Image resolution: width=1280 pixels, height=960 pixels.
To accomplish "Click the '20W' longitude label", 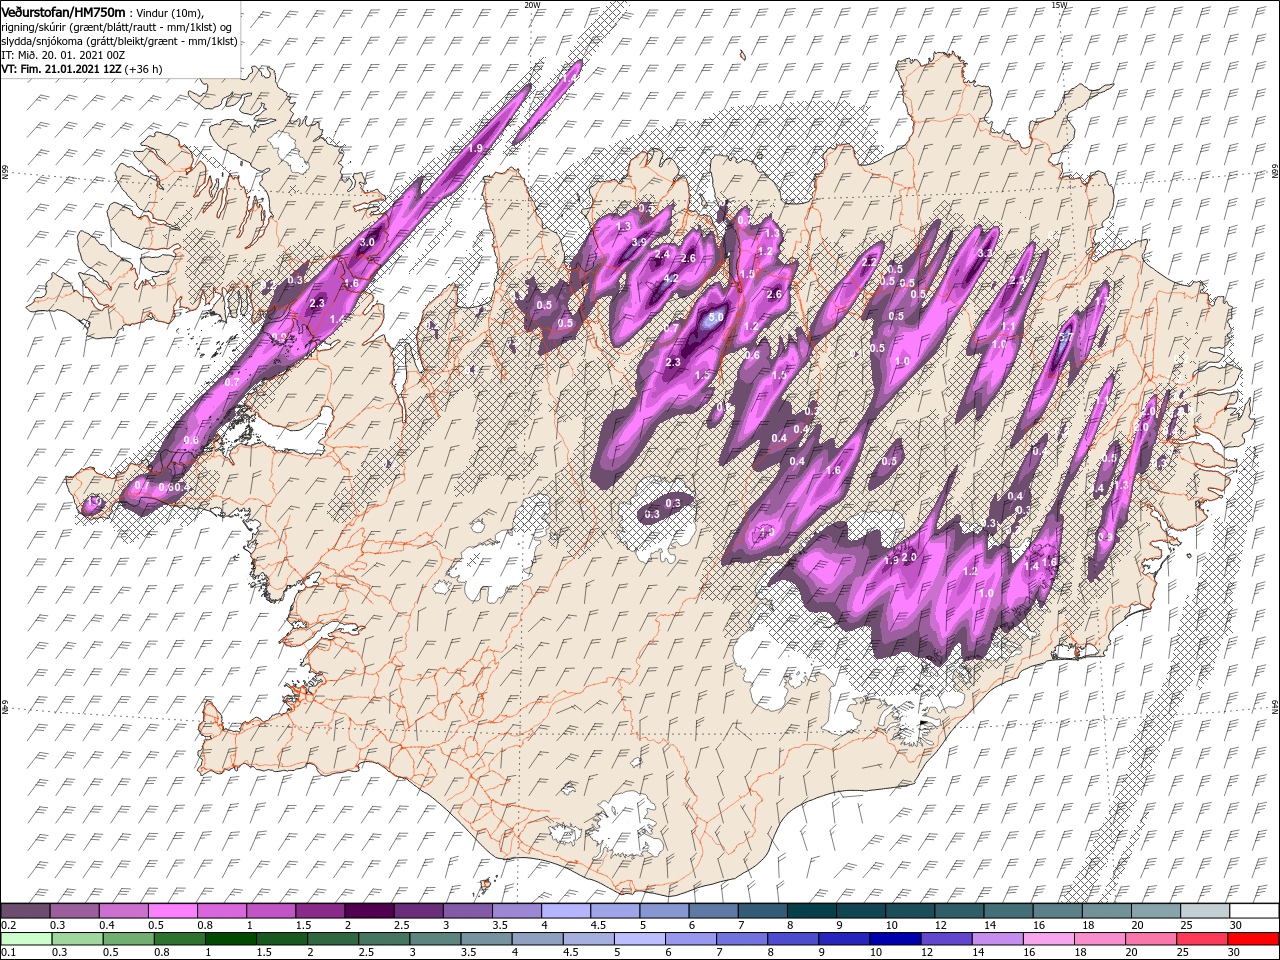I will pos(532,5).
